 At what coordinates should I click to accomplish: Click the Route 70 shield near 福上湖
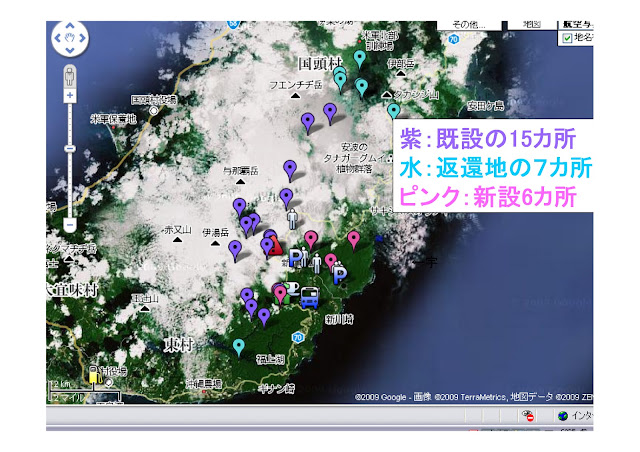[x=298, y=337]
